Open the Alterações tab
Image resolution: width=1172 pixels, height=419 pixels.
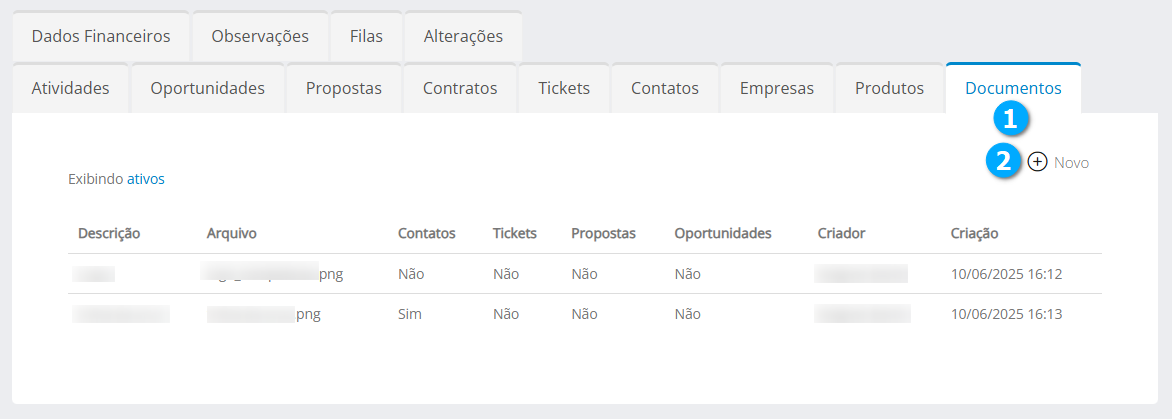[463, 36]
